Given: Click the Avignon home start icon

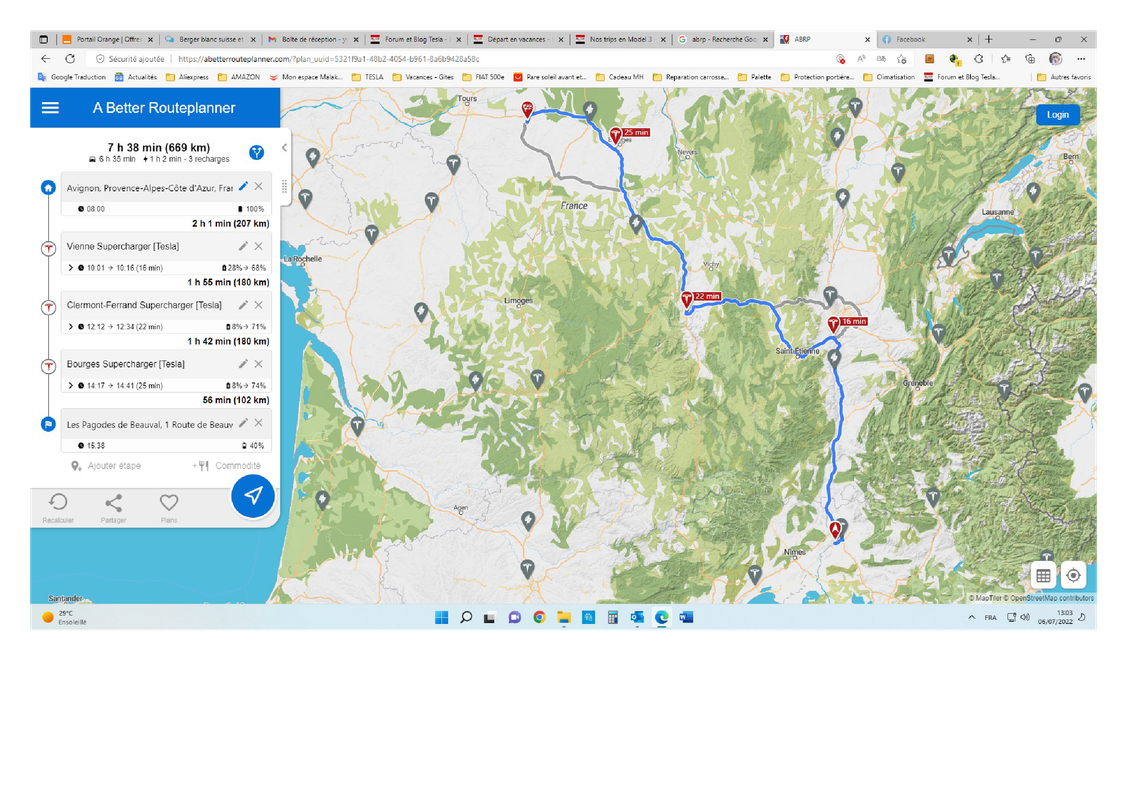Looking at the screenshot, I should click(48, 188).
